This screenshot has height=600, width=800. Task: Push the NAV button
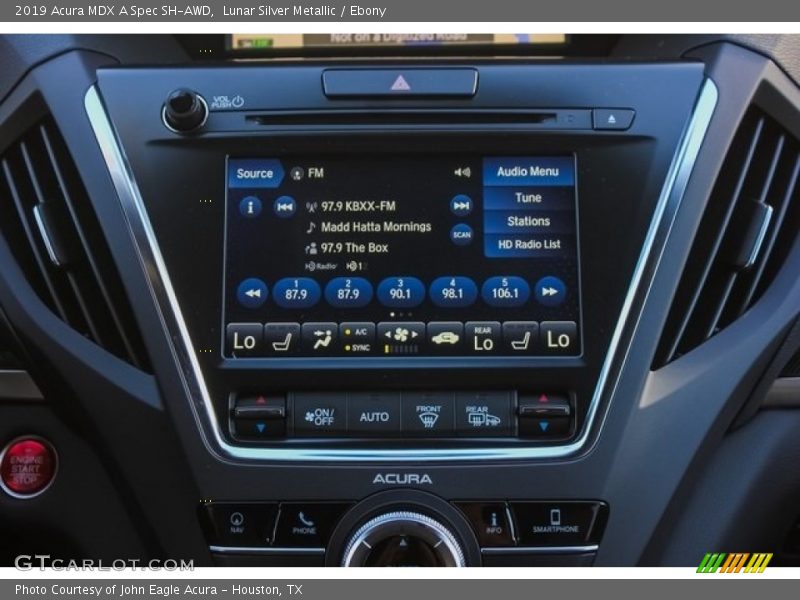tap(237, 523)
